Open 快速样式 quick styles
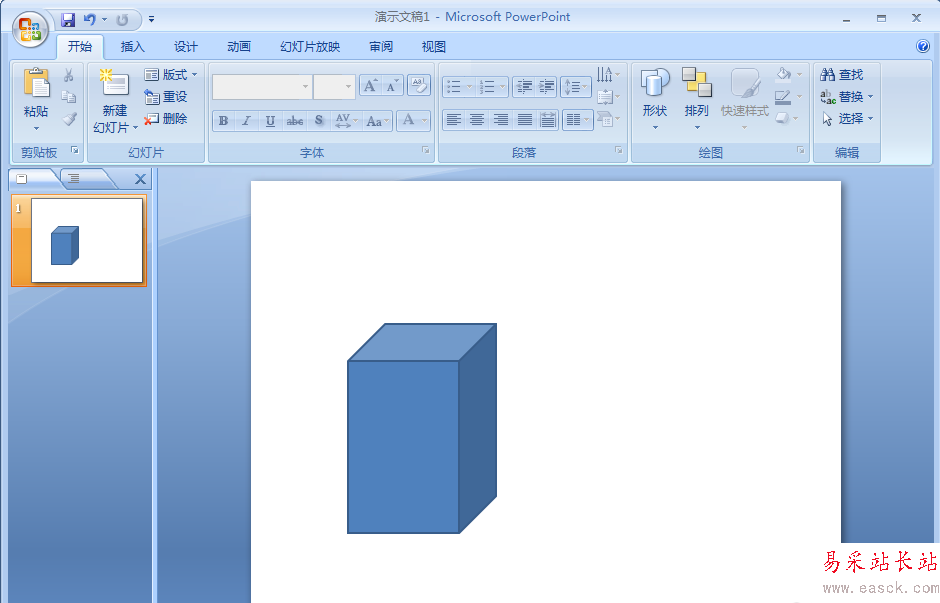The width and height of the screenshot is (940, 603). (x=745, y=99)
